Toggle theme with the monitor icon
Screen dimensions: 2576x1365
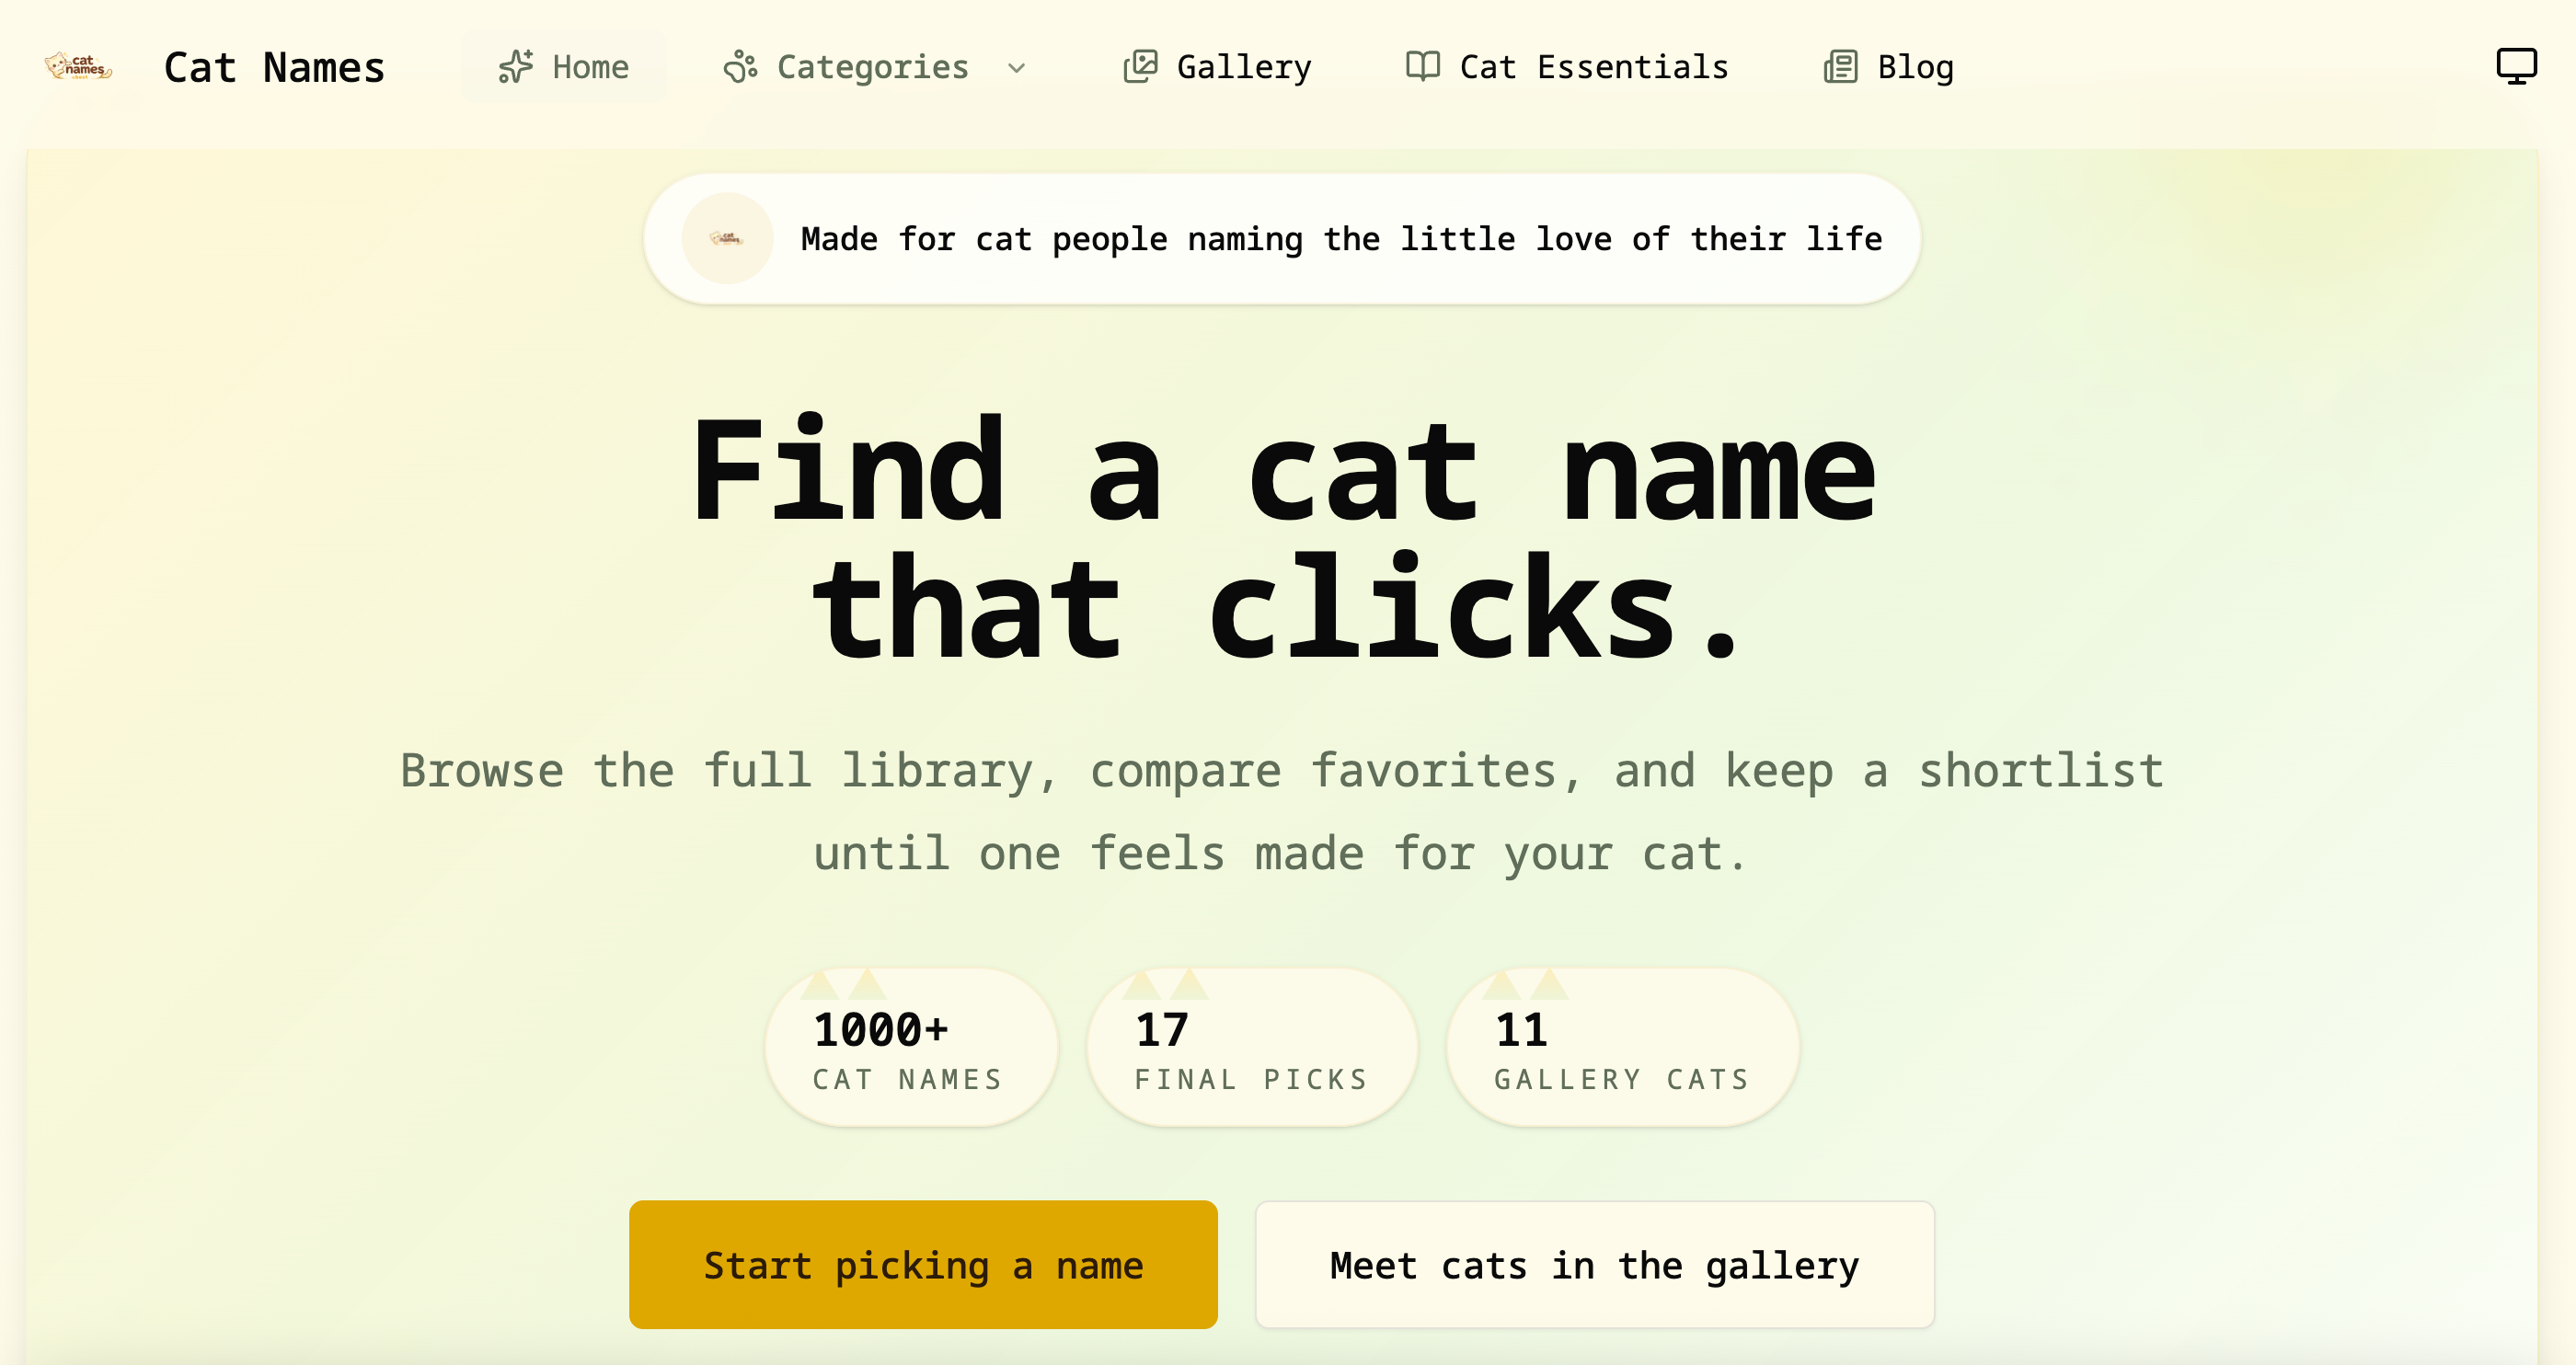click(x=2516, y=67)
